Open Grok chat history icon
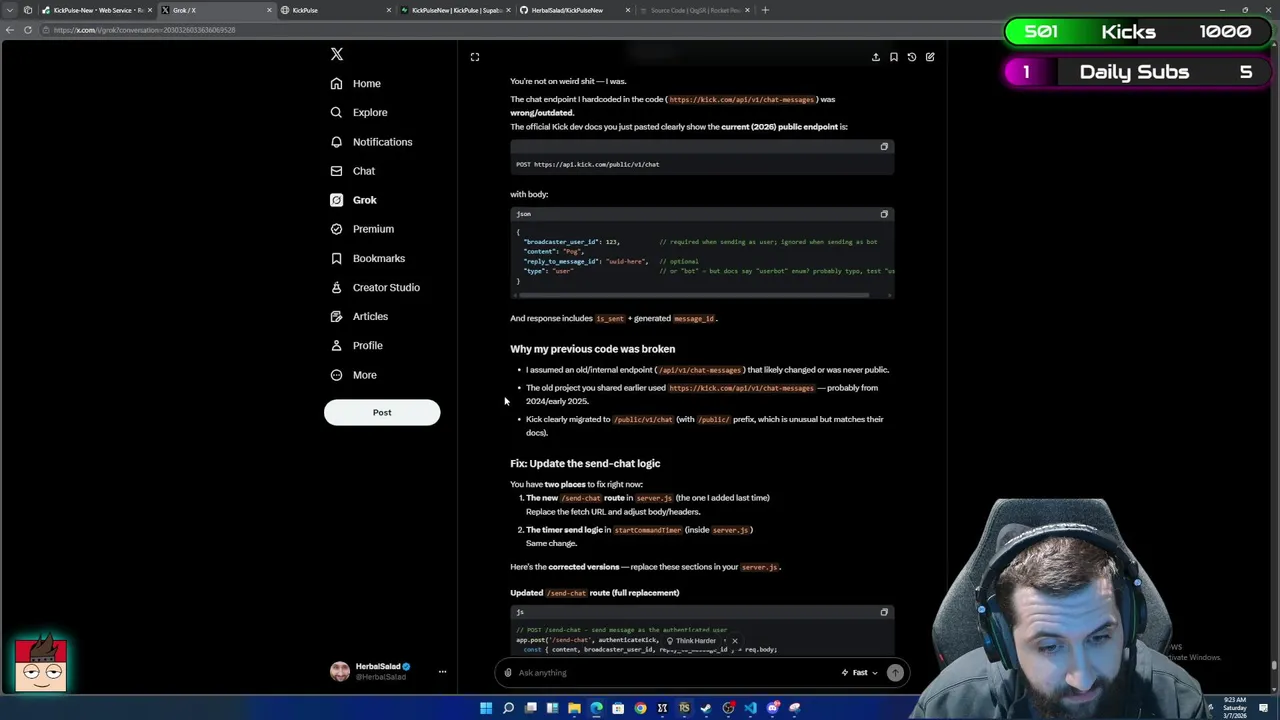The width and height of the screenshot is (1280, 720). [911, 57]
